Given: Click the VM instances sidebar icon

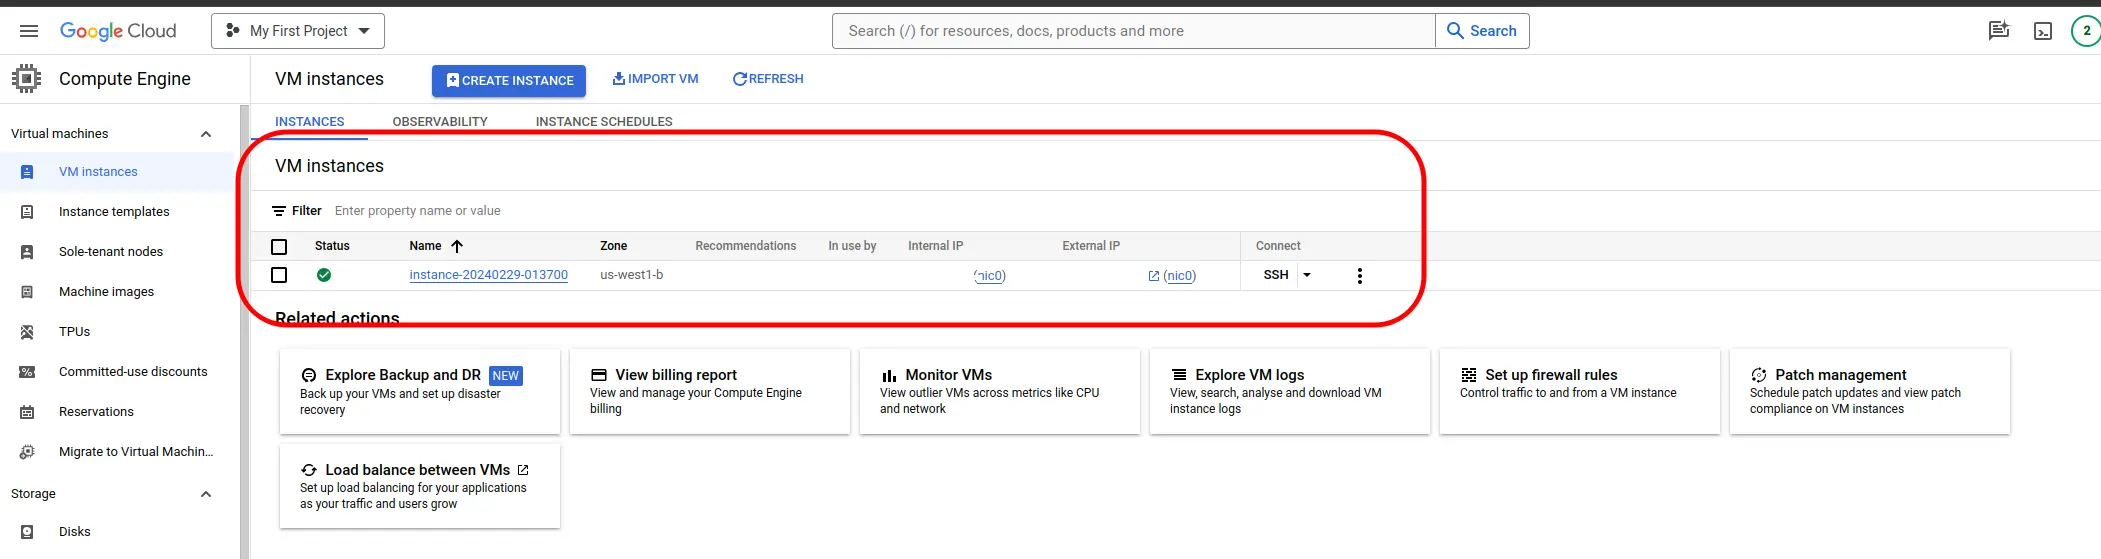Looking at the screenshot, I should 27,172.
